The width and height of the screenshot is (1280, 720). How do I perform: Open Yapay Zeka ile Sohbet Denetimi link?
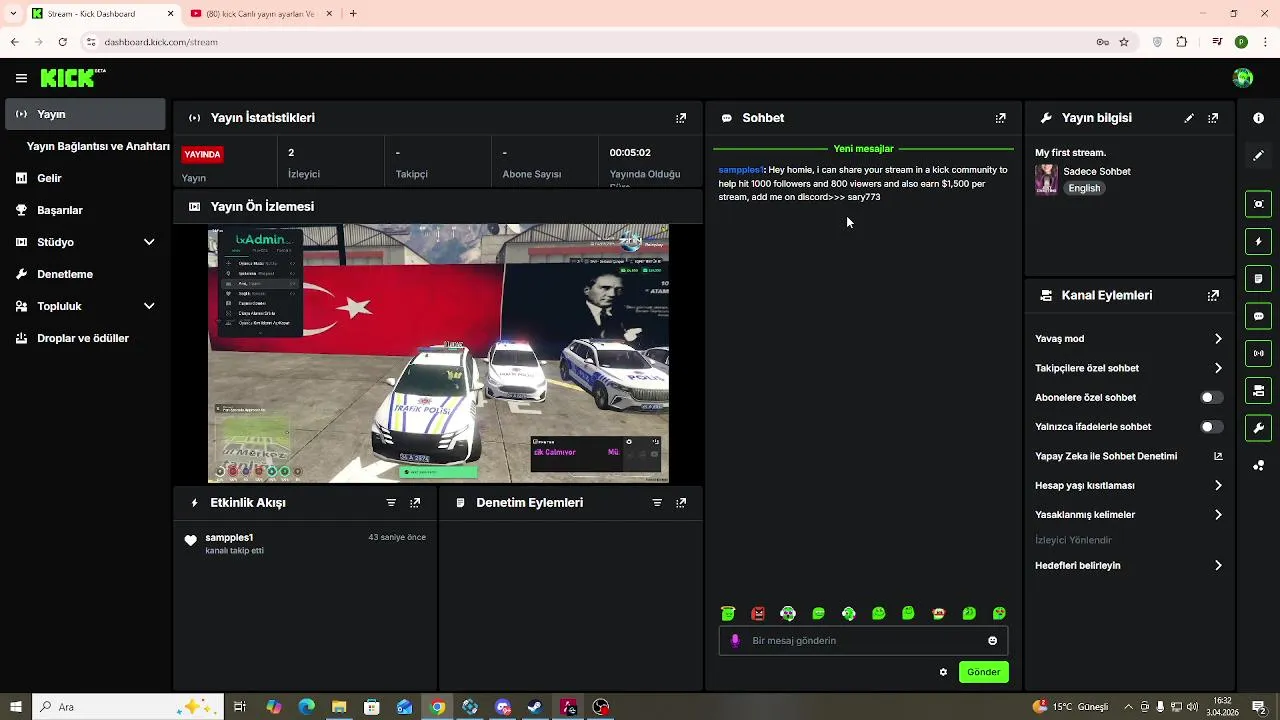tap(1128, 456)
